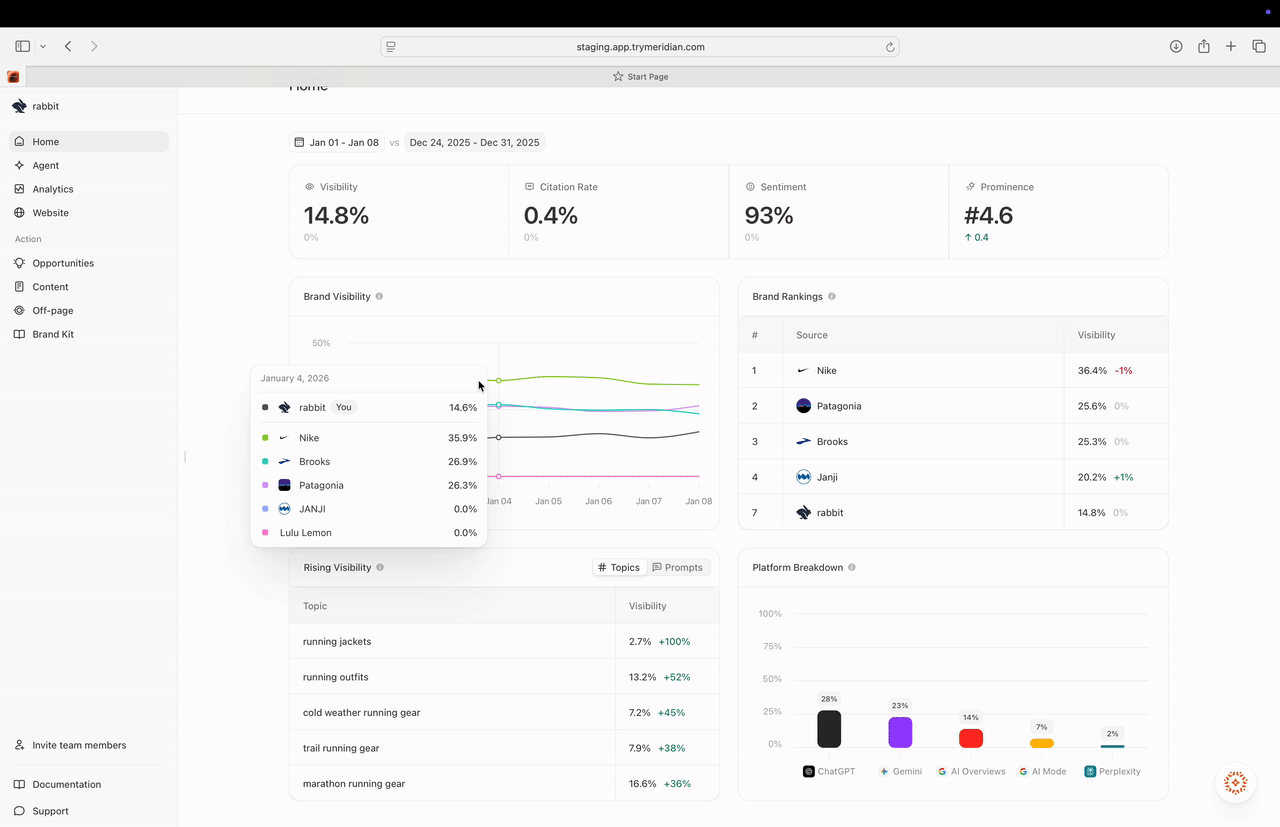Toggle the Perplexity legend entry
The width and height of the screenshot is (1280, 827).
1112,771
